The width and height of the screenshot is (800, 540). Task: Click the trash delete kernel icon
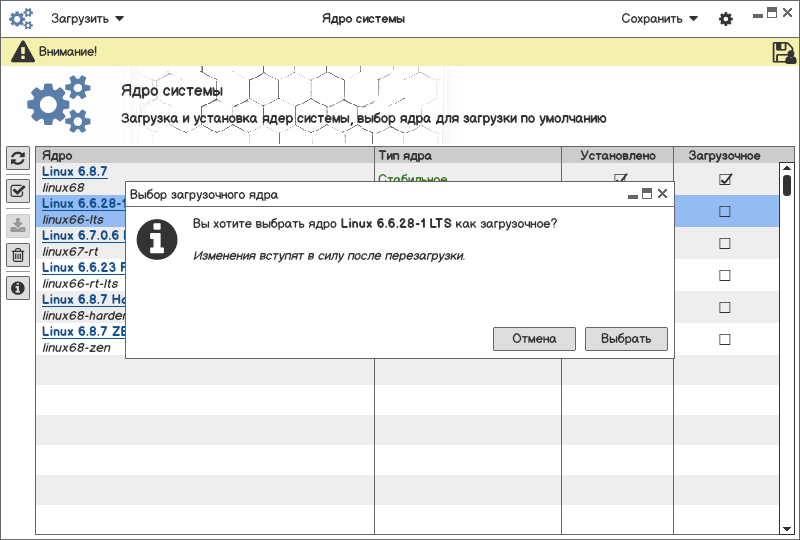point(17,256)
